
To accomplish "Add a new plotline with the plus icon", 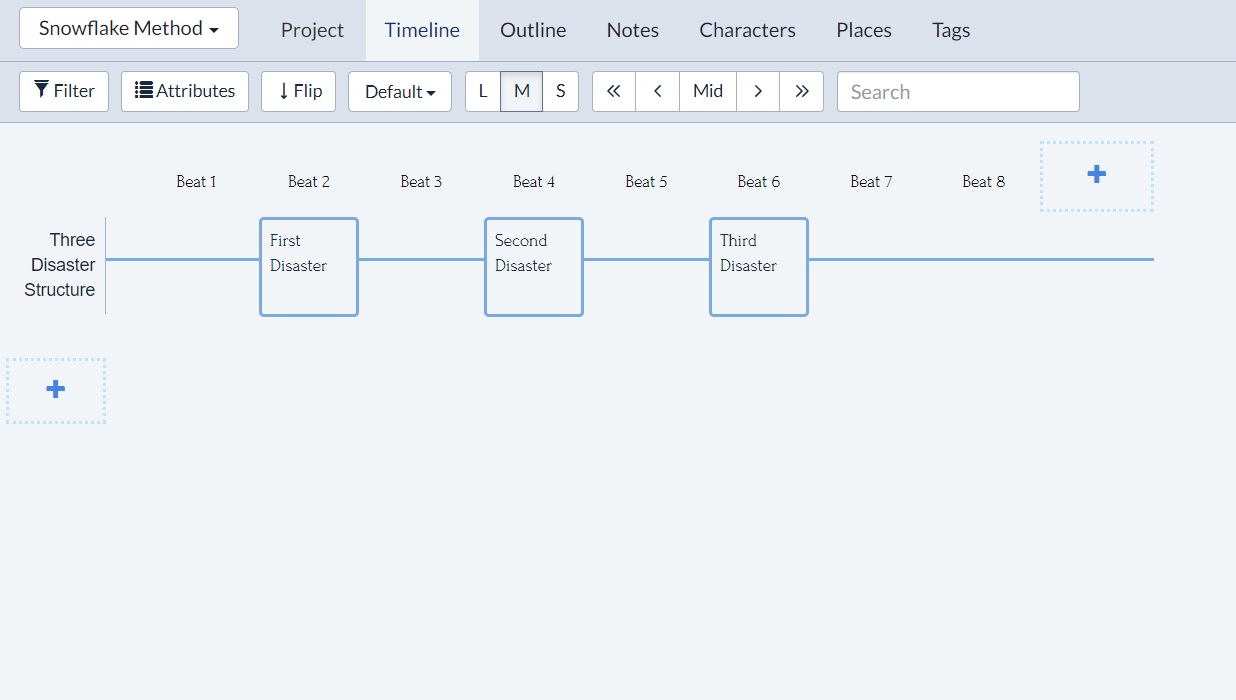I will 55,390.
